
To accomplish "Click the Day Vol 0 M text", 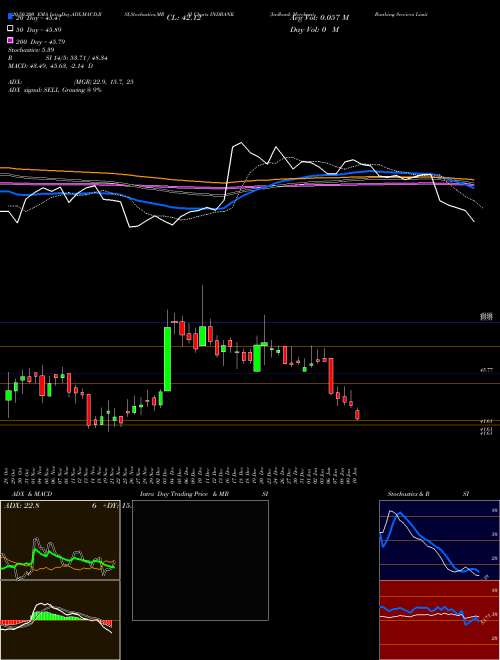I will point(314,29).
